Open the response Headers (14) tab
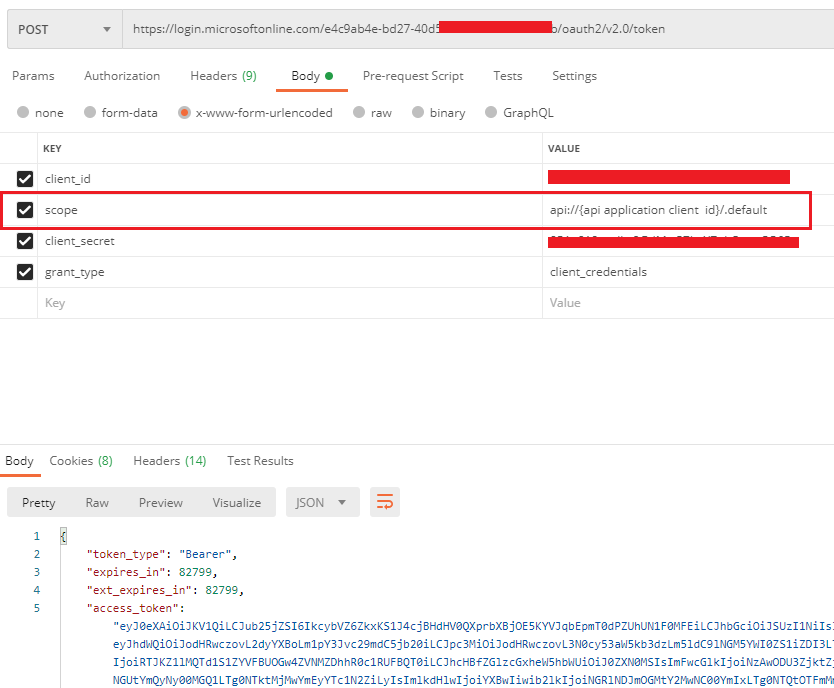Viewport: 834px width, 688px height. point(170,461)
